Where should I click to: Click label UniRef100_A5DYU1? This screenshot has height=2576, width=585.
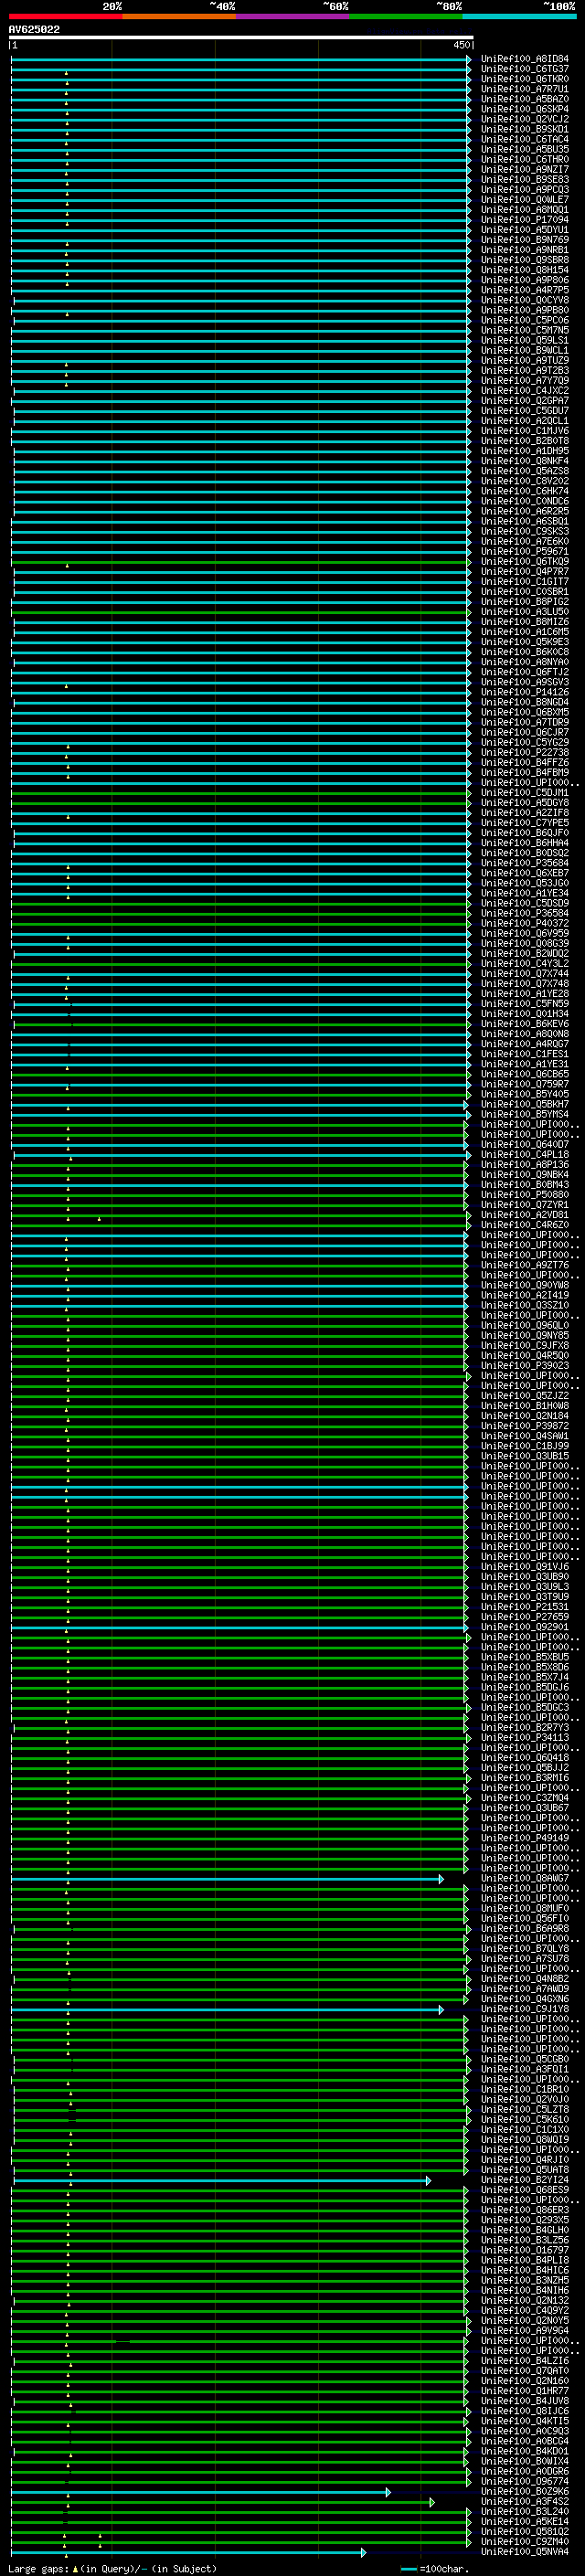525,230
